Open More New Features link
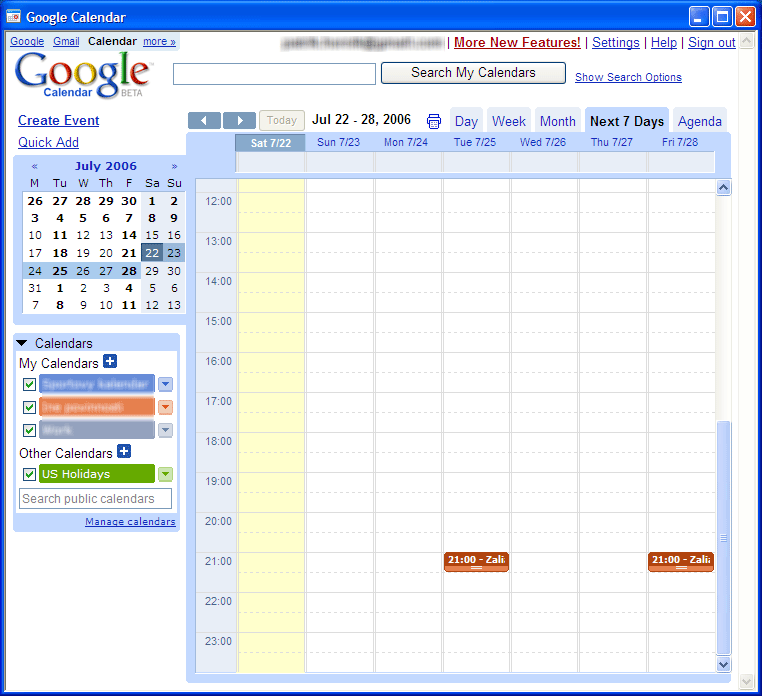Viewport: 762px width, 696px height. 517,42
